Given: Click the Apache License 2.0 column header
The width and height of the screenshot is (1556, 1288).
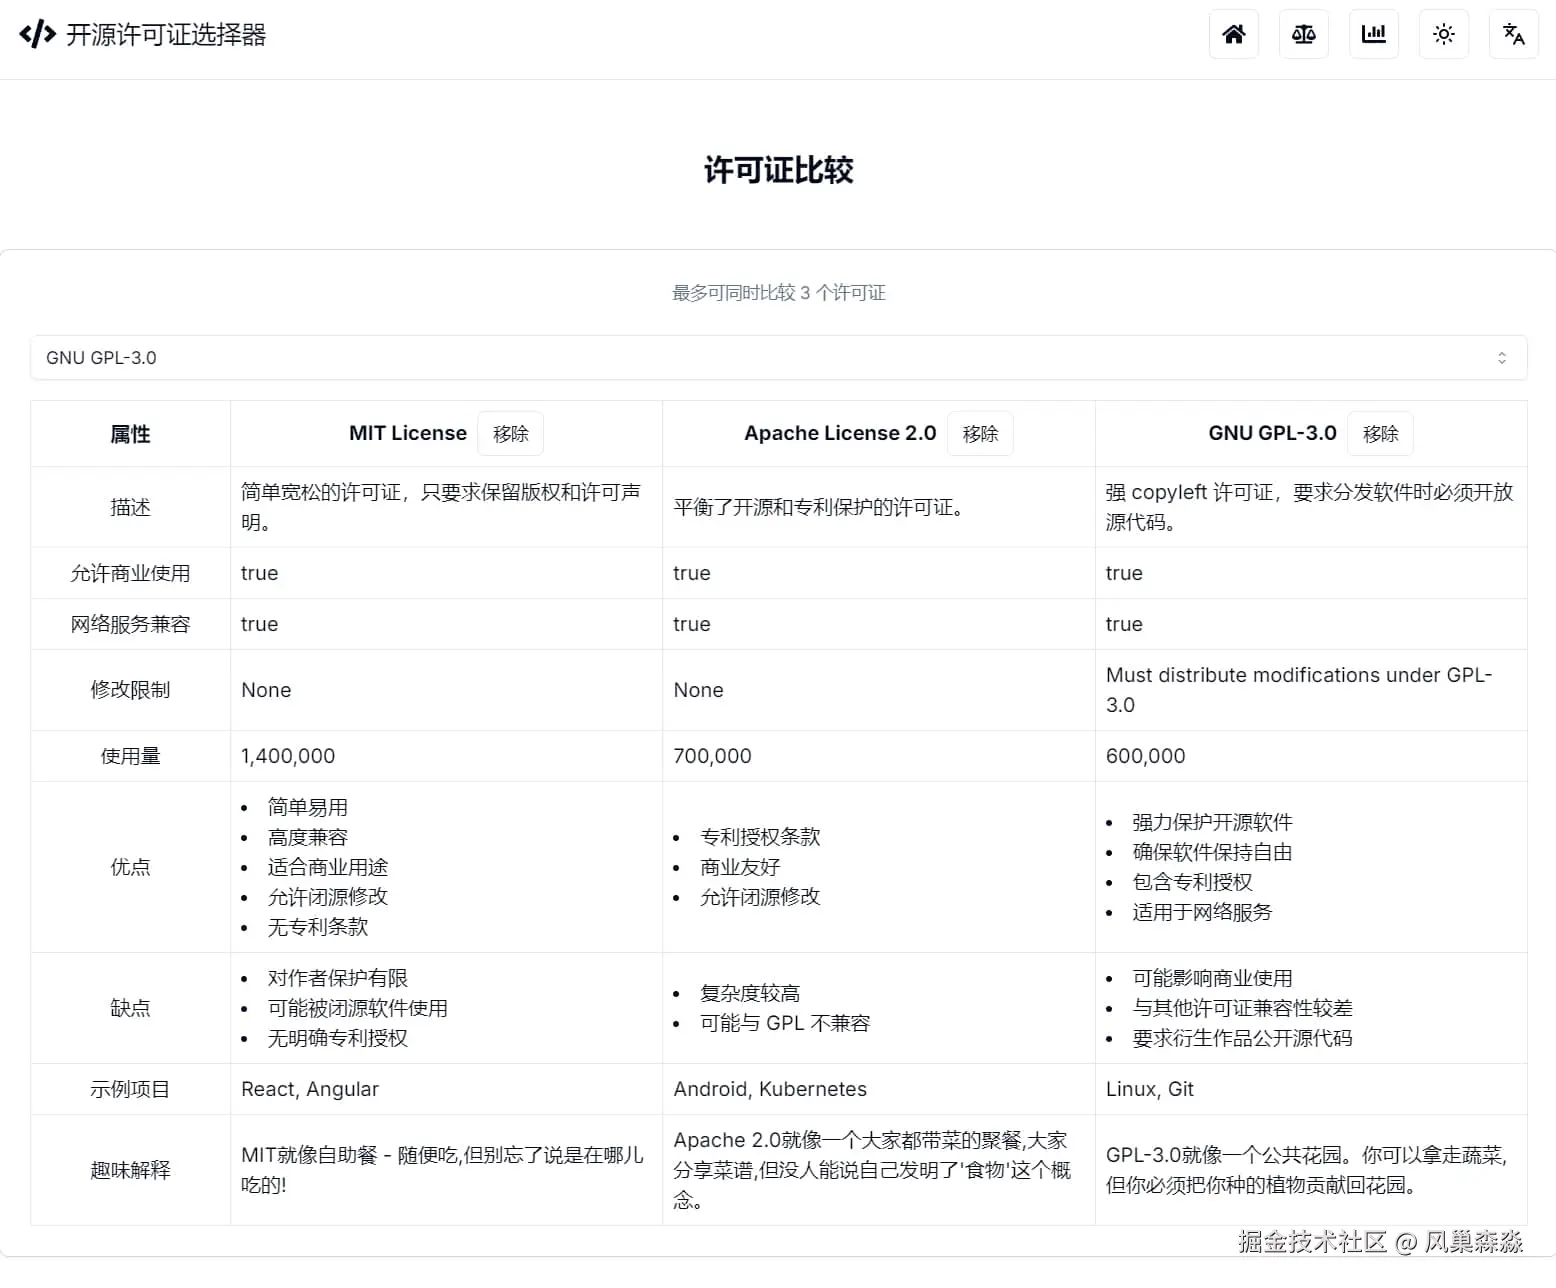Looking at the screenshot, I should [x=839, y=433].
